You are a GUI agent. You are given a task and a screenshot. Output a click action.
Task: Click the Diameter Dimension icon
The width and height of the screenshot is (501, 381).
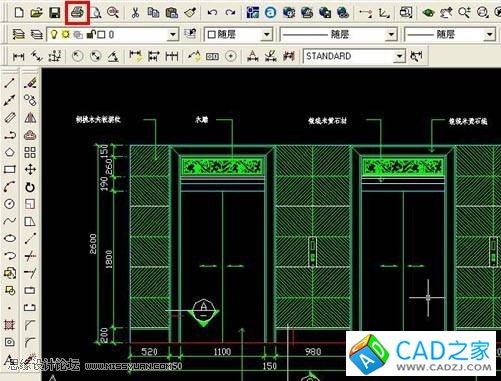coord(95,56)
